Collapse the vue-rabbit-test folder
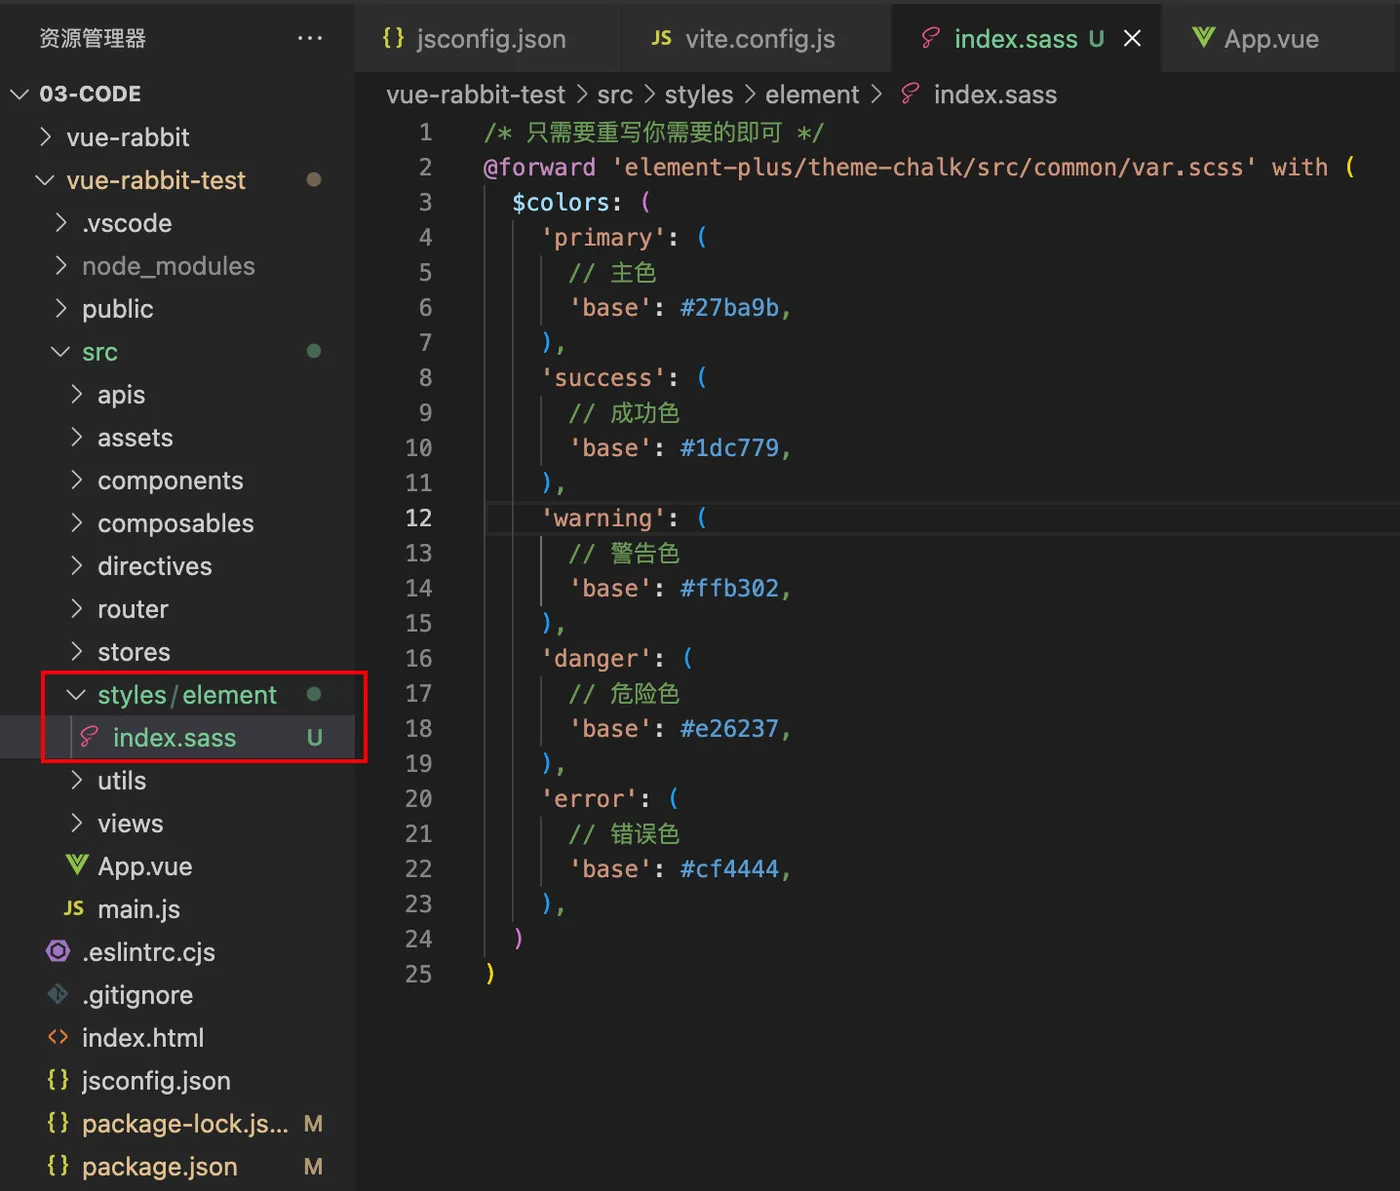The image size is (1400, 1191). tap(45, 180)
